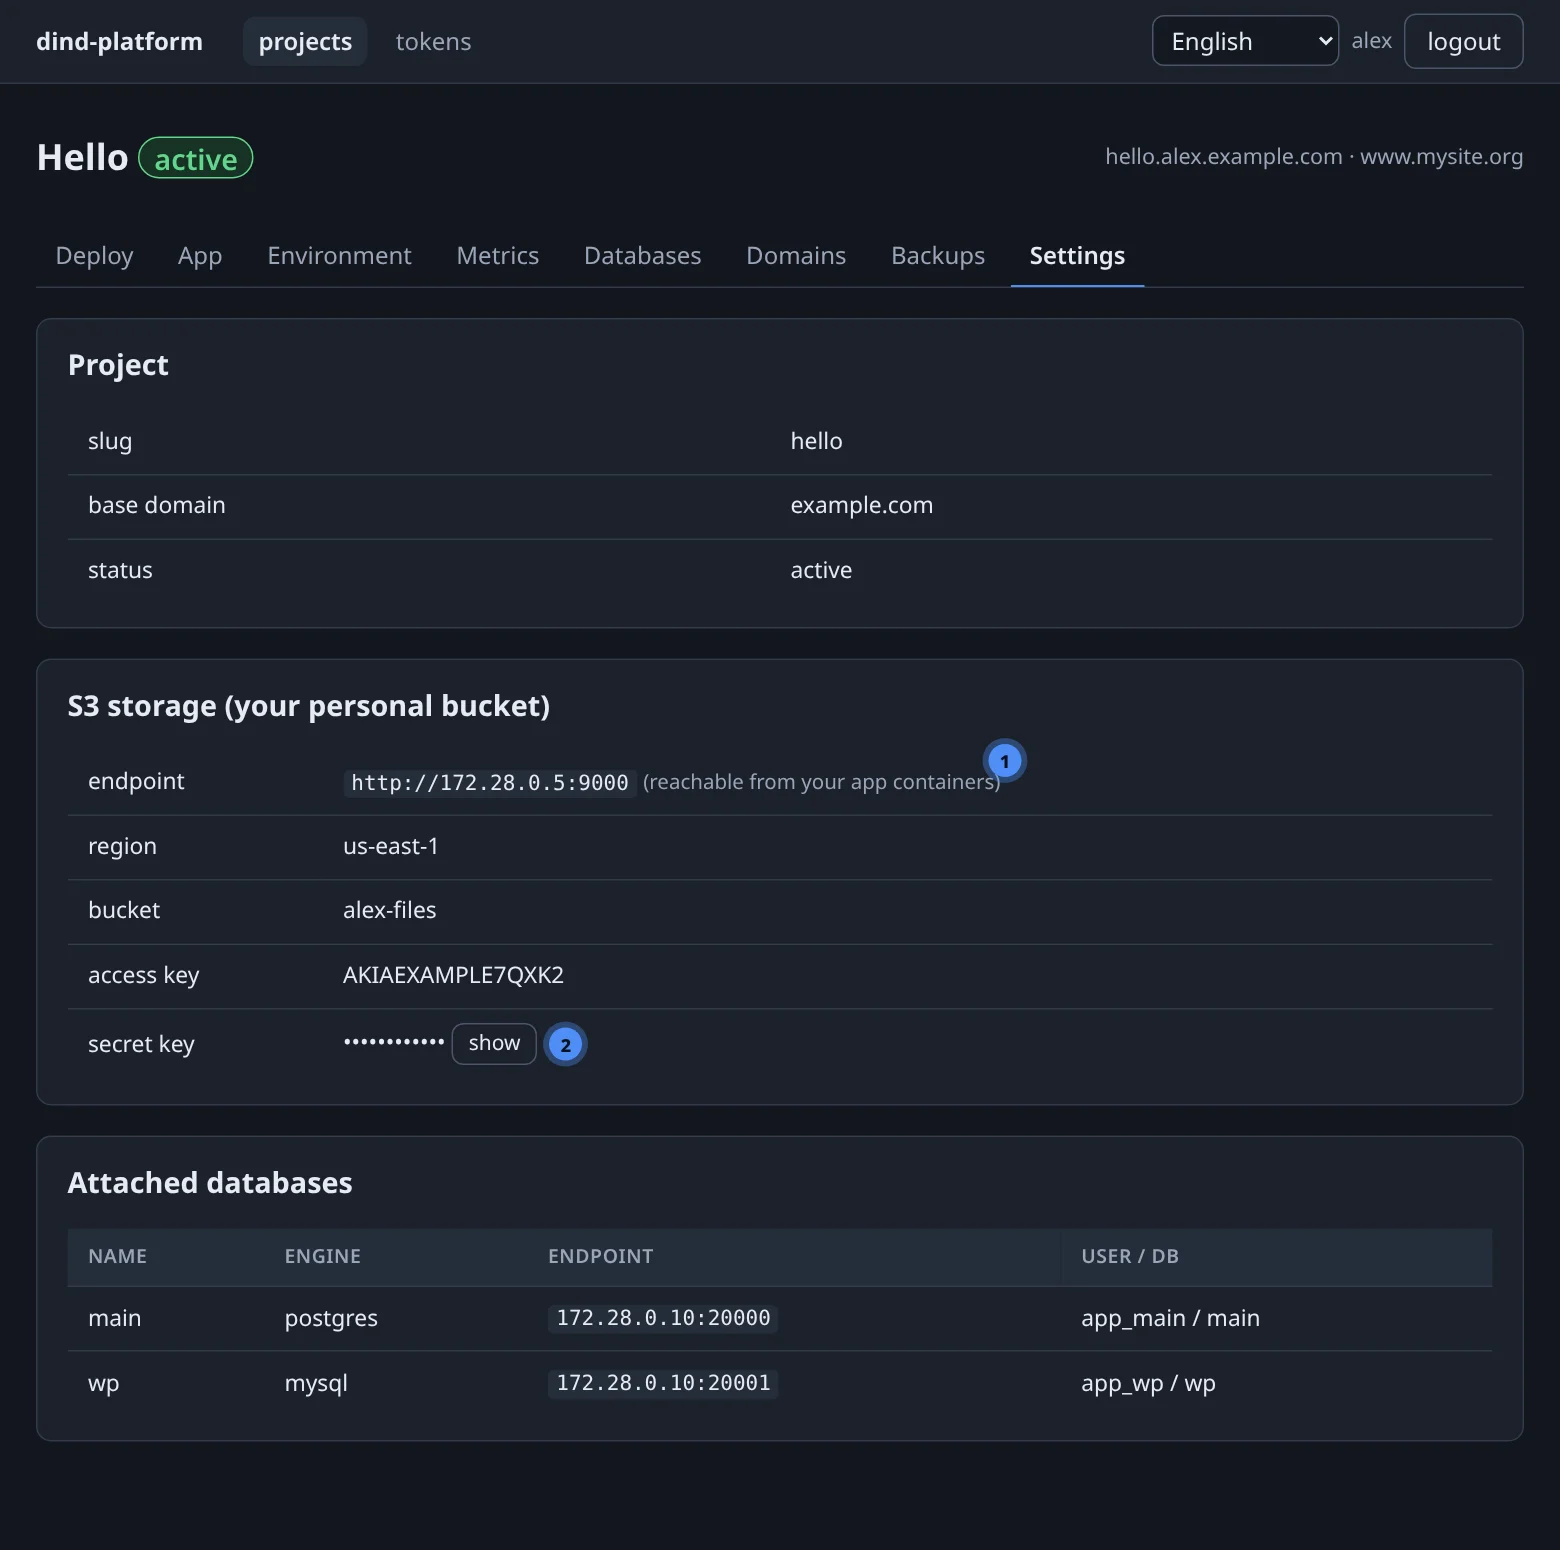The image size is (1560, 1550).
Task: Click the ENGINE column header
Action: [x=322, y=1256]
